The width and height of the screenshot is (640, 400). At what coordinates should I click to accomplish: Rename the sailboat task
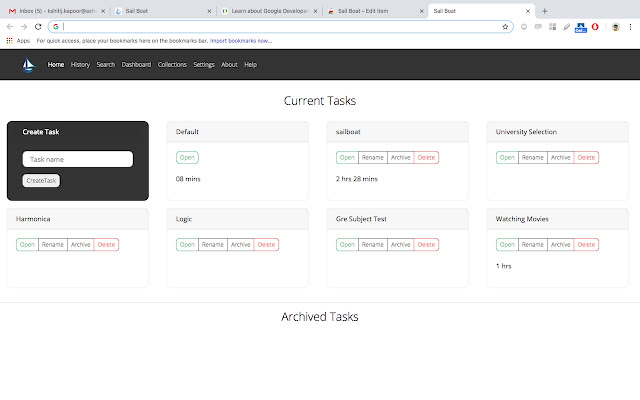(373, 158)
